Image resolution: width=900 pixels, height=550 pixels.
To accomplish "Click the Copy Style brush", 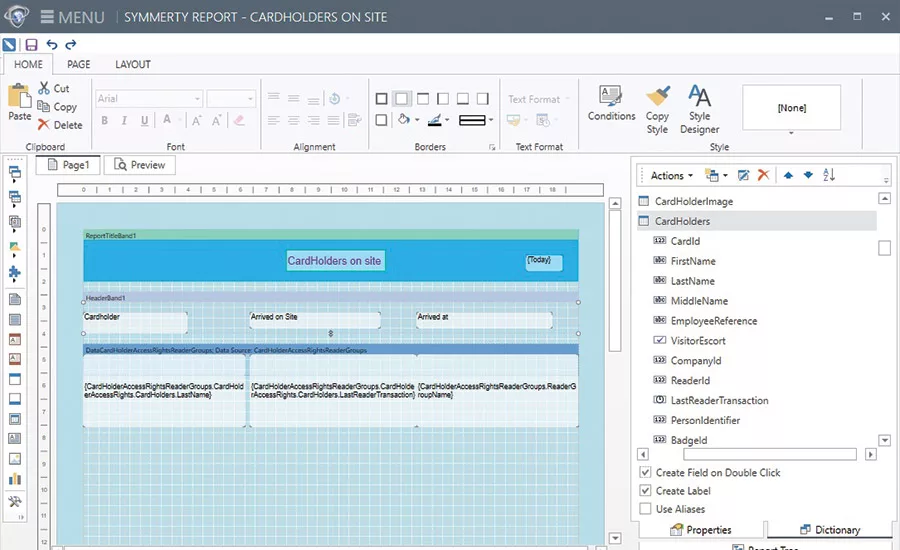I will tap(657, 110).
